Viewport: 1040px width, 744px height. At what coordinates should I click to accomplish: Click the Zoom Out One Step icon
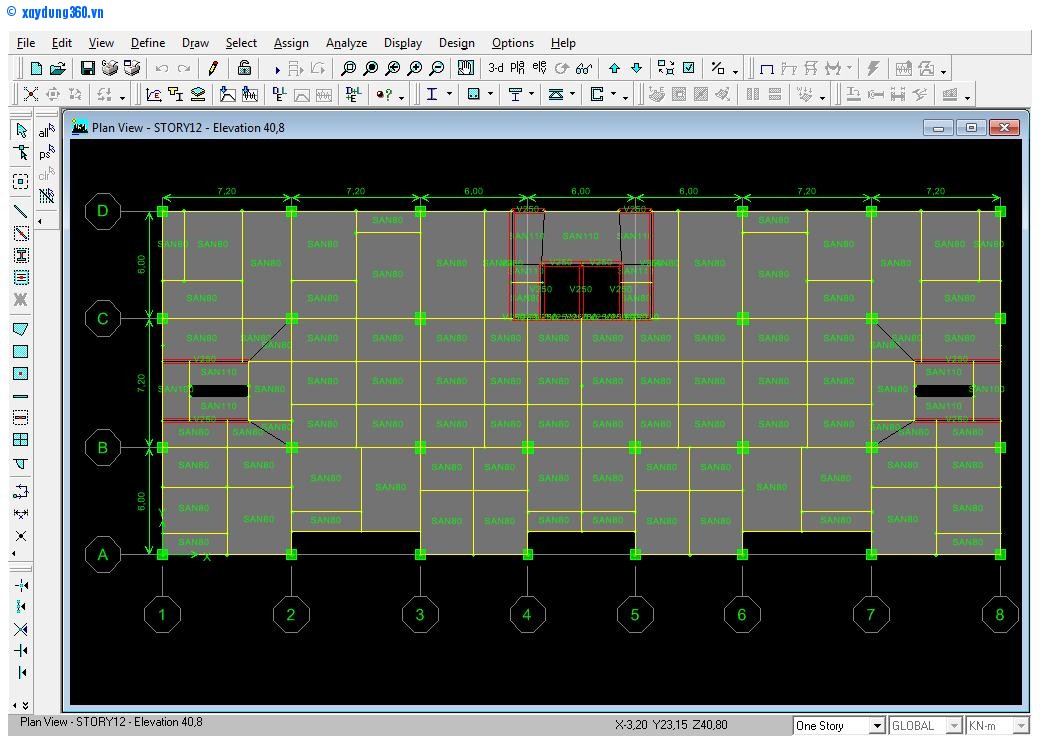click(x=436, y=68)
